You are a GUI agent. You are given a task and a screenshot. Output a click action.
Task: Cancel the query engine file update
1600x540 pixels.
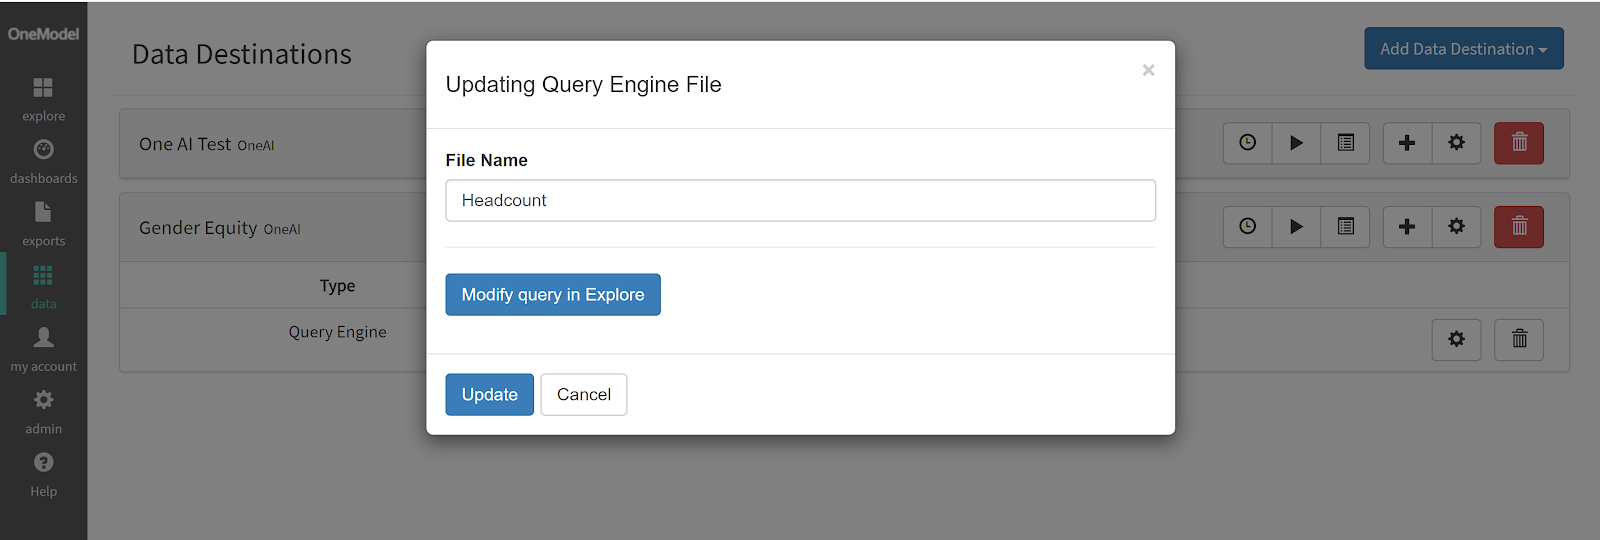pyautogui.click(x=583, y=395)
